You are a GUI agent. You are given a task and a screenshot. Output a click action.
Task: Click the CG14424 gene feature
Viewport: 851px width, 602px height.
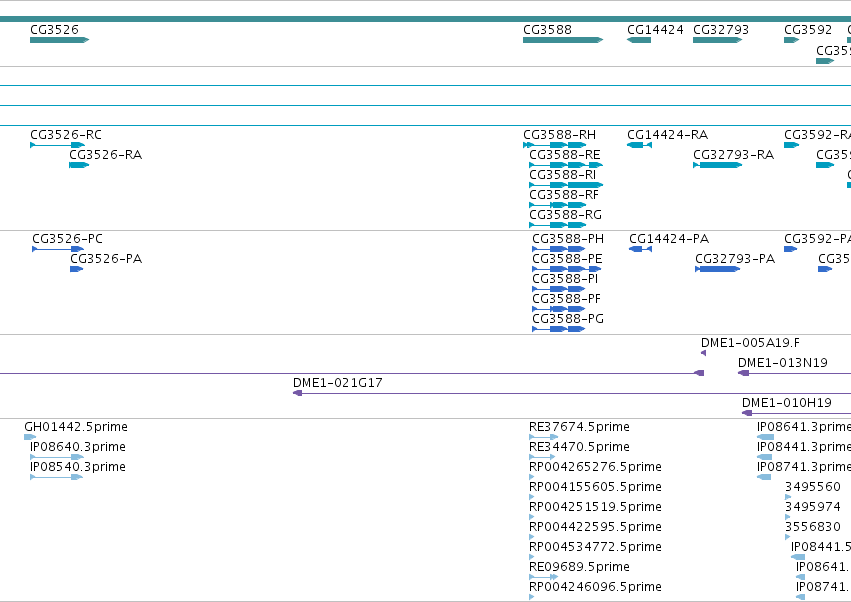click(x=639, y=40)
